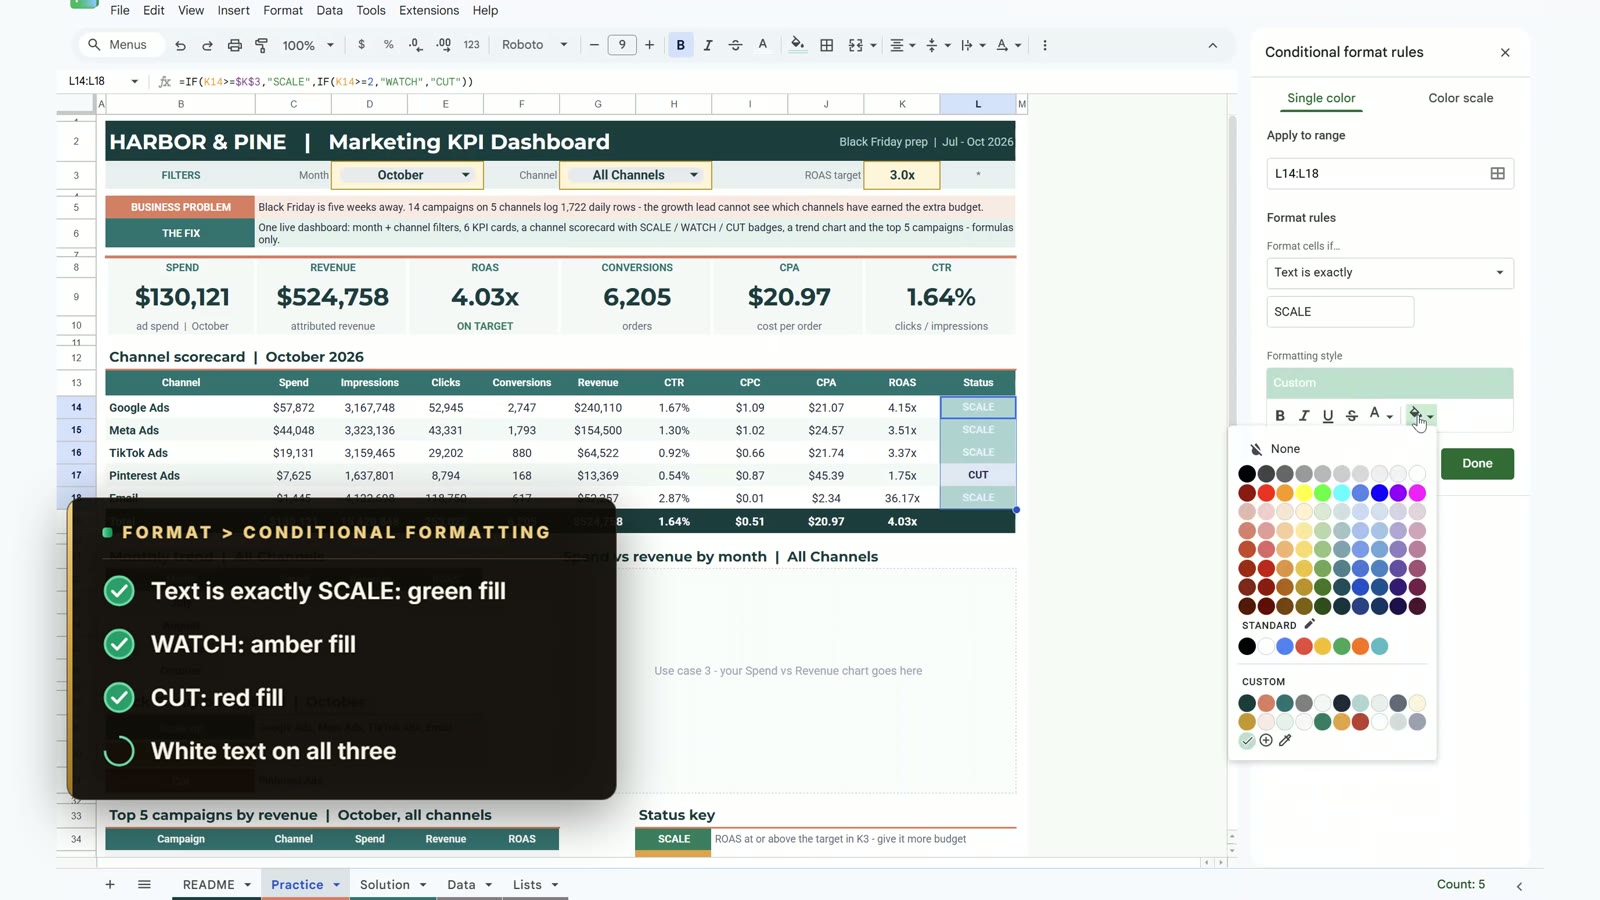This screenshot has height=900, width=1600.
Task: Open the October month filter dropdown
Action: click(x=407, y=175)
